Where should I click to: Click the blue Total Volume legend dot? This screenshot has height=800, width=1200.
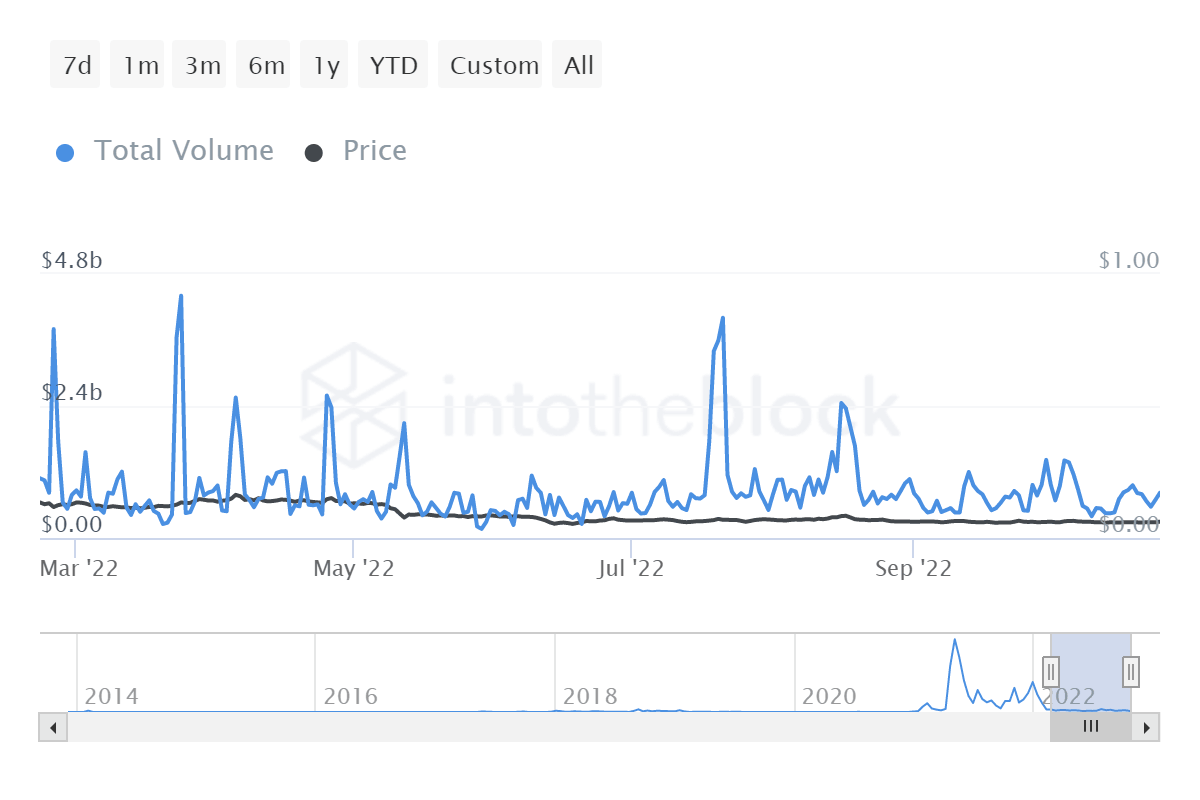point(66,153)
